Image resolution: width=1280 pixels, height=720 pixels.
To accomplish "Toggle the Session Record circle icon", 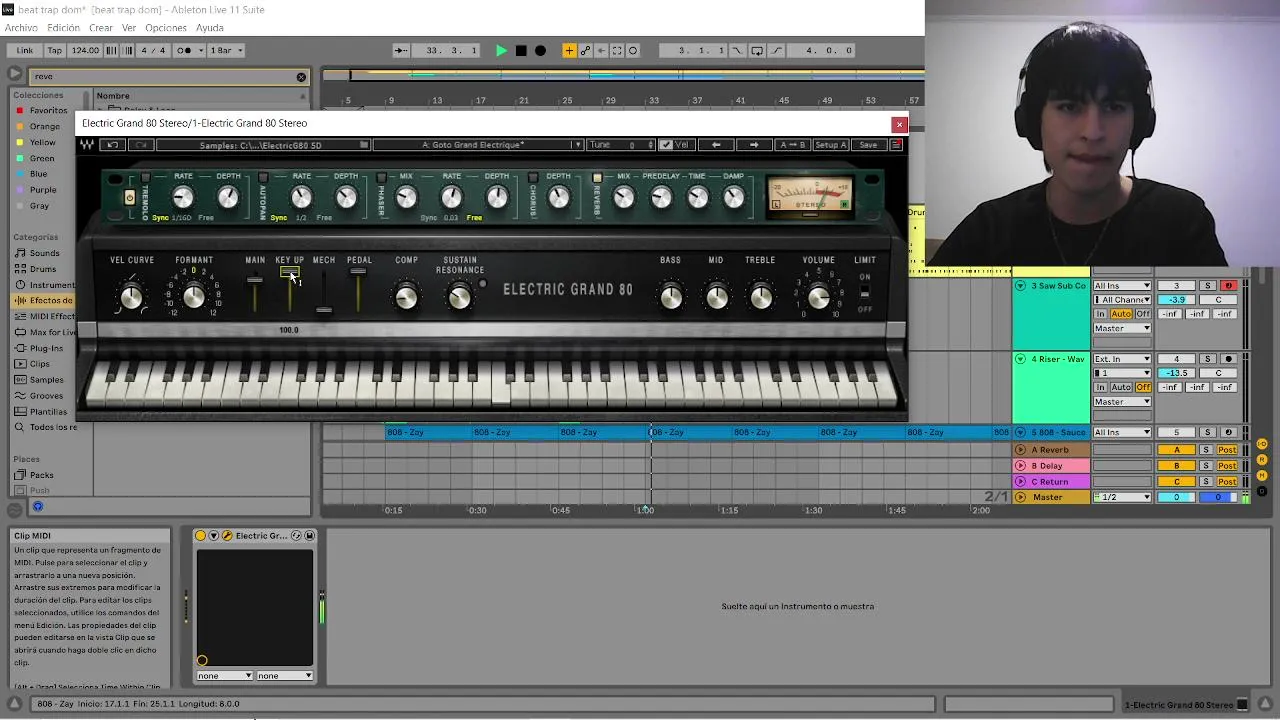I will point(633,50).
